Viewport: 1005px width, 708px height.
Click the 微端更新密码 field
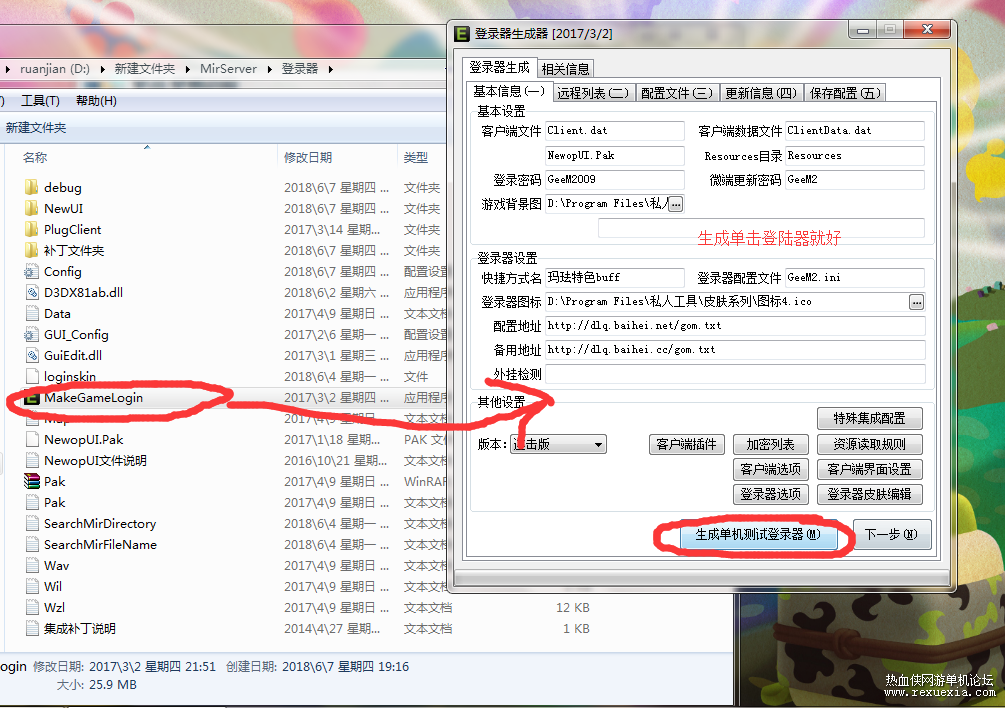pos(855,179)
